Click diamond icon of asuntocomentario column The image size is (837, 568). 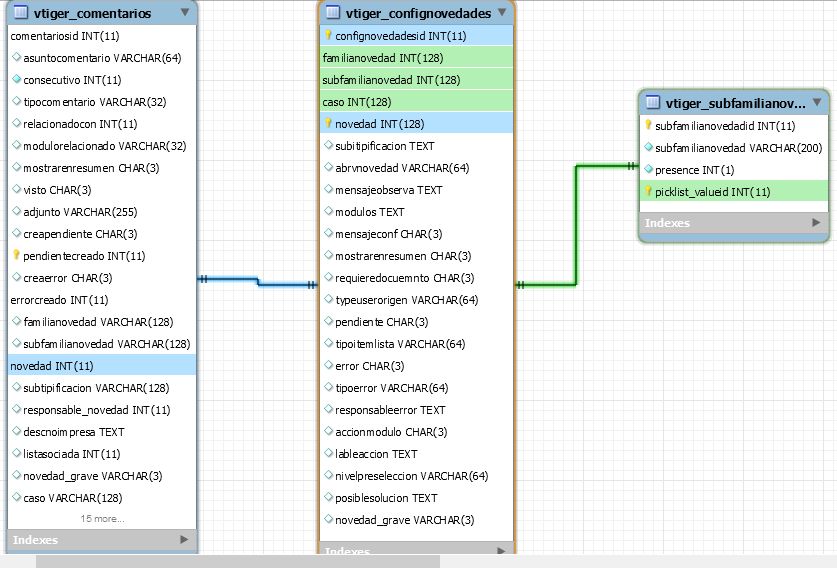point(17,57)
